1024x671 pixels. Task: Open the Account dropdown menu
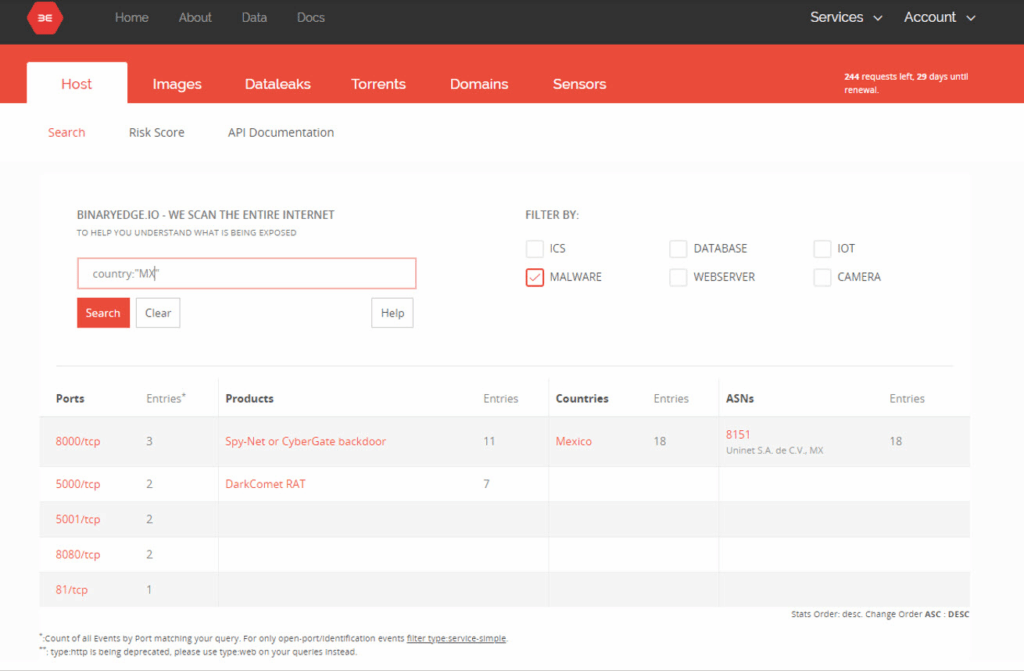940,18
